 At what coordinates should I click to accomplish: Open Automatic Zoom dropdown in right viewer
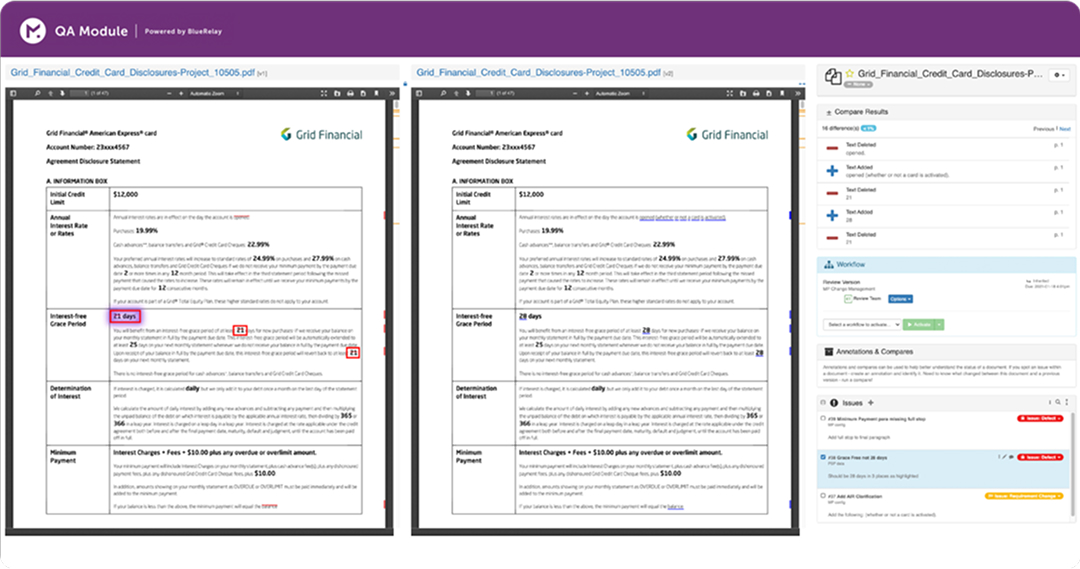(x=619, y=93)
